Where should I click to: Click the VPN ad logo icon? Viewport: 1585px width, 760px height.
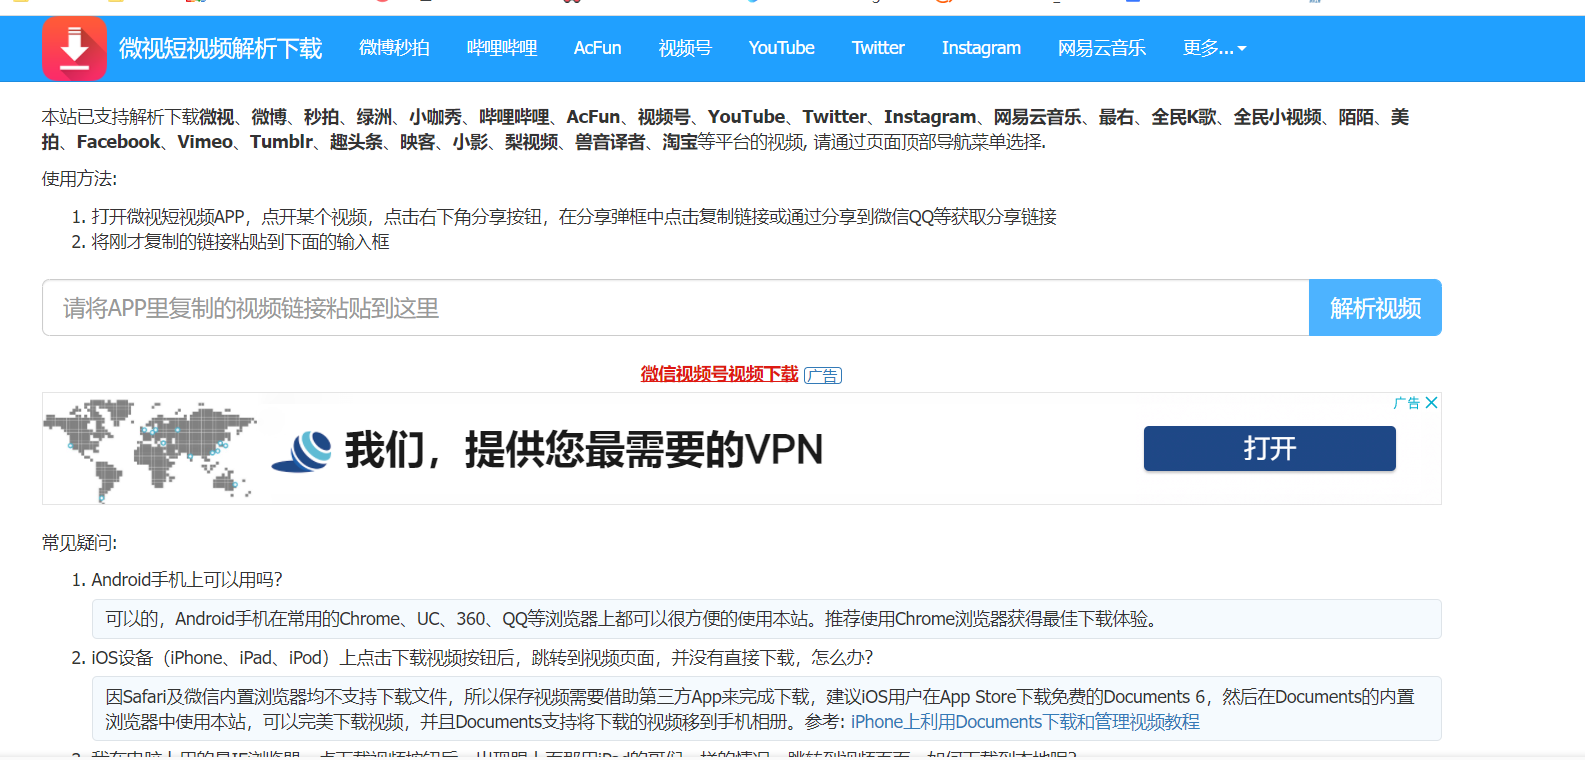[302, 450]
